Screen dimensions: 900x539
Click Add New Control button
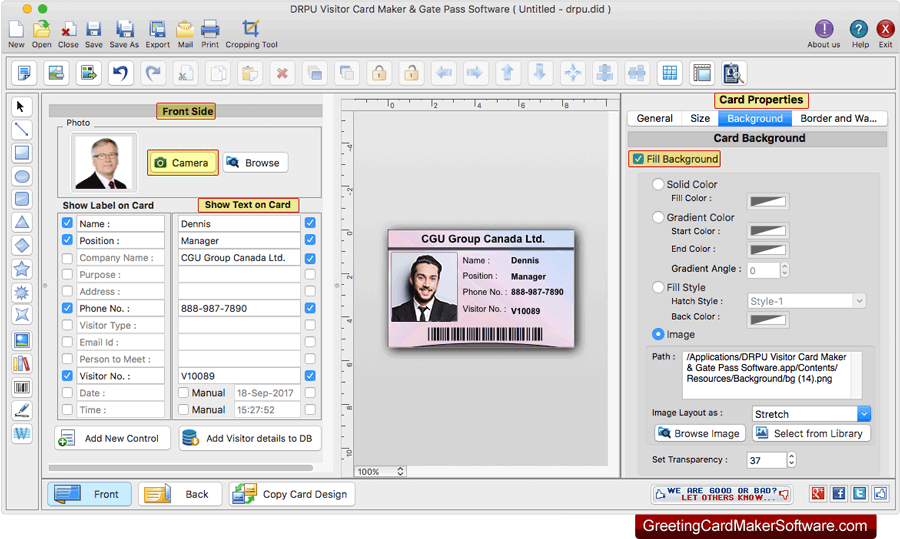click(x=112, y=439)
